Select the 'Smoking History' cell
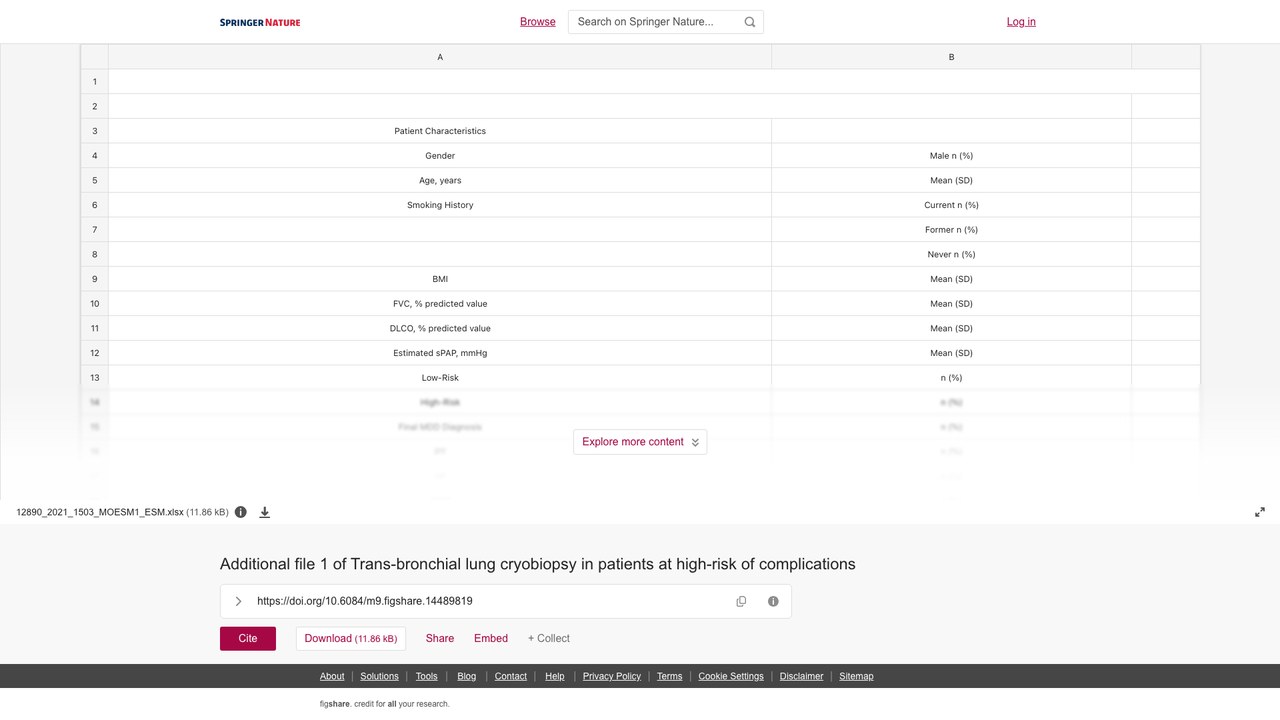 coord(440,205)
